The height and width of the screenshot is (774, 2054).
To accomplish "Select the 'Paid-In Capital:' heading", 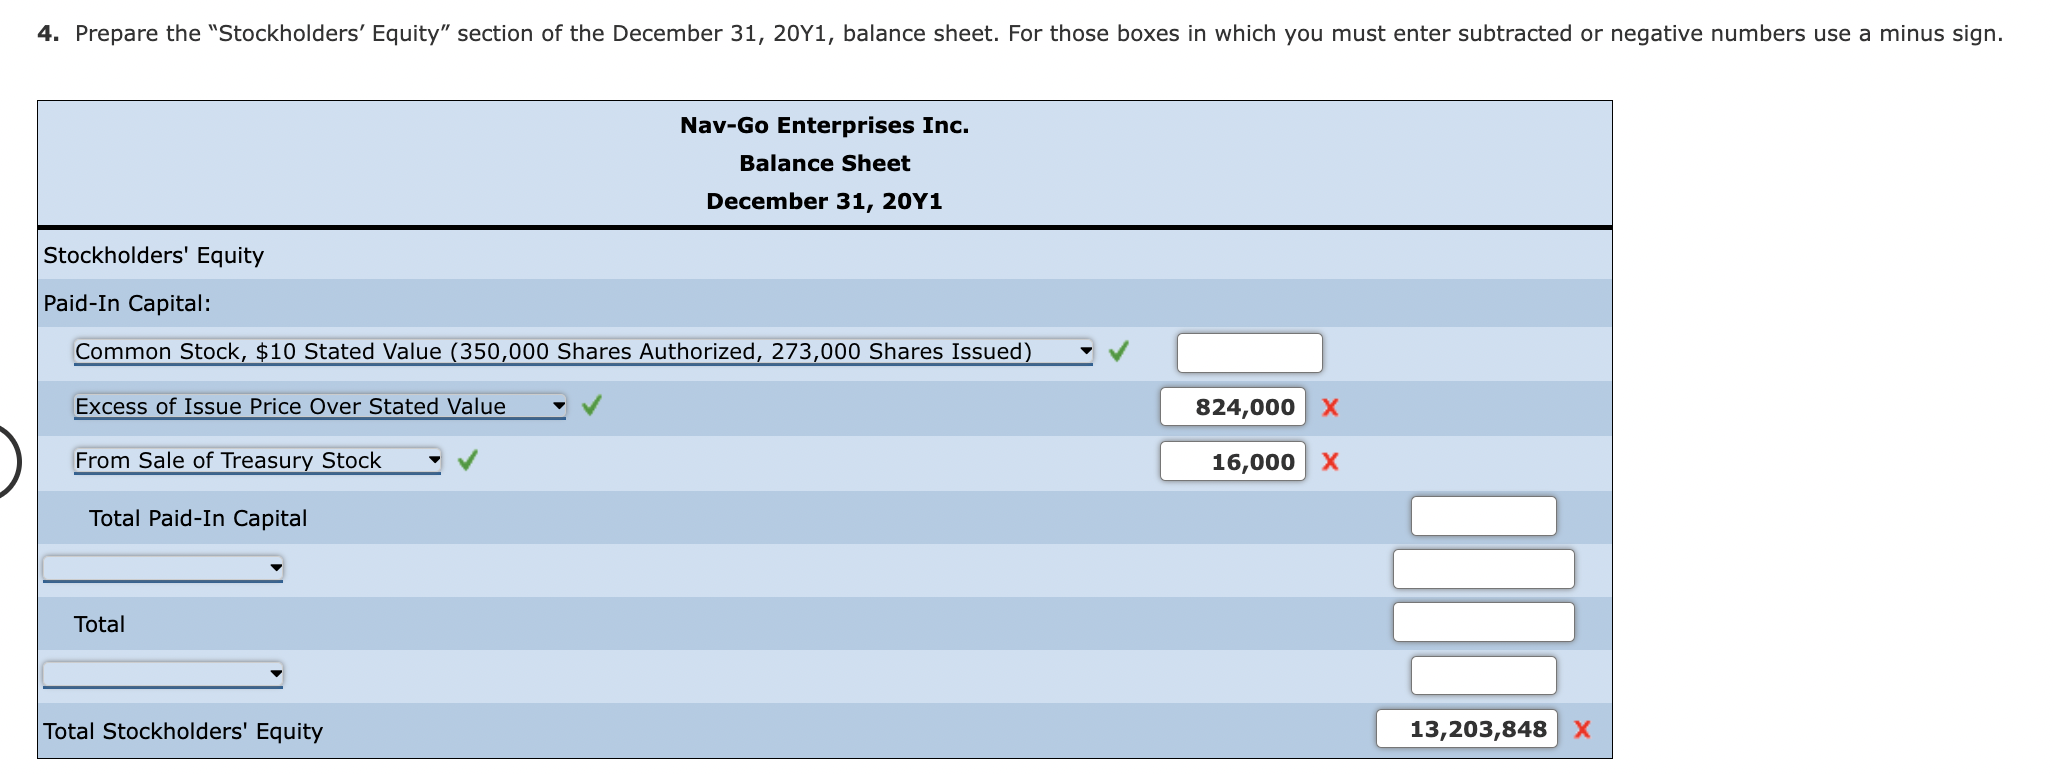I will coord(127,303).
